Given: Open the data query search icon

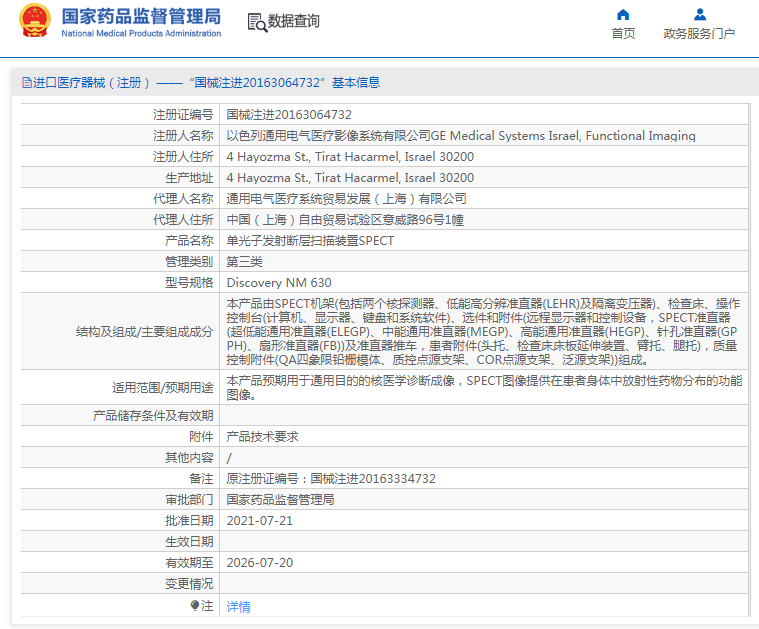Looking at the screenshot, I should [x=257, y=22].
